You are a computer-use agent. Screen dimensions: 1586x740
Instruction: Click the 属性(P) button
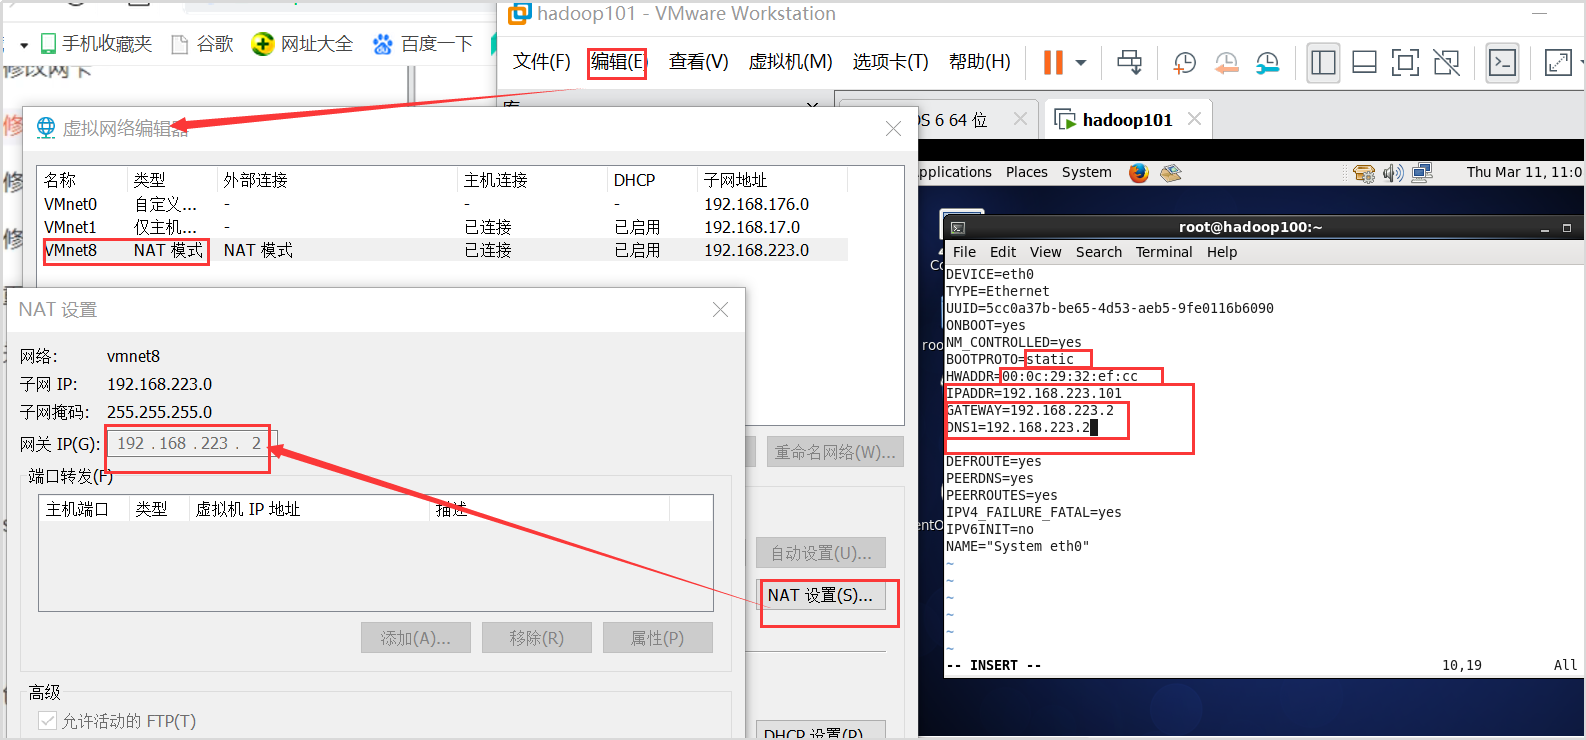coord(658,638)
